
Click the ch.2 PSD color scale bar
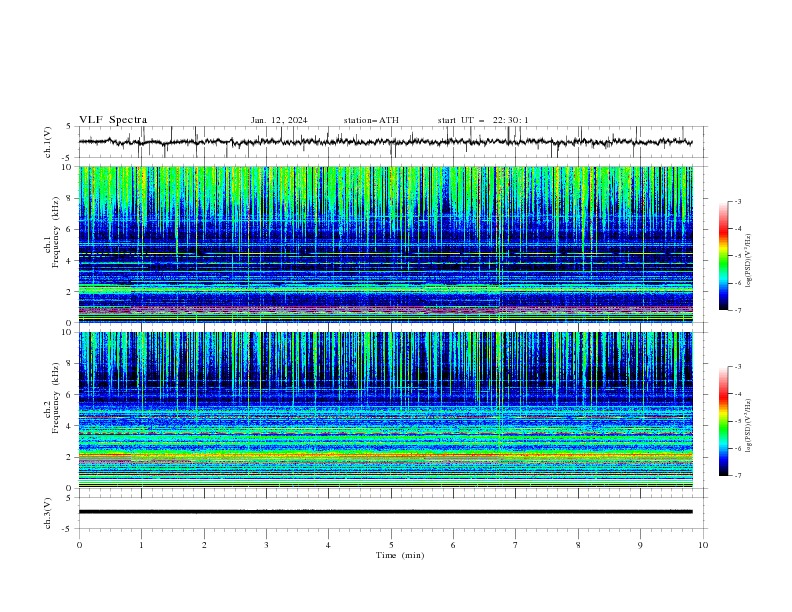pos(723,421)
